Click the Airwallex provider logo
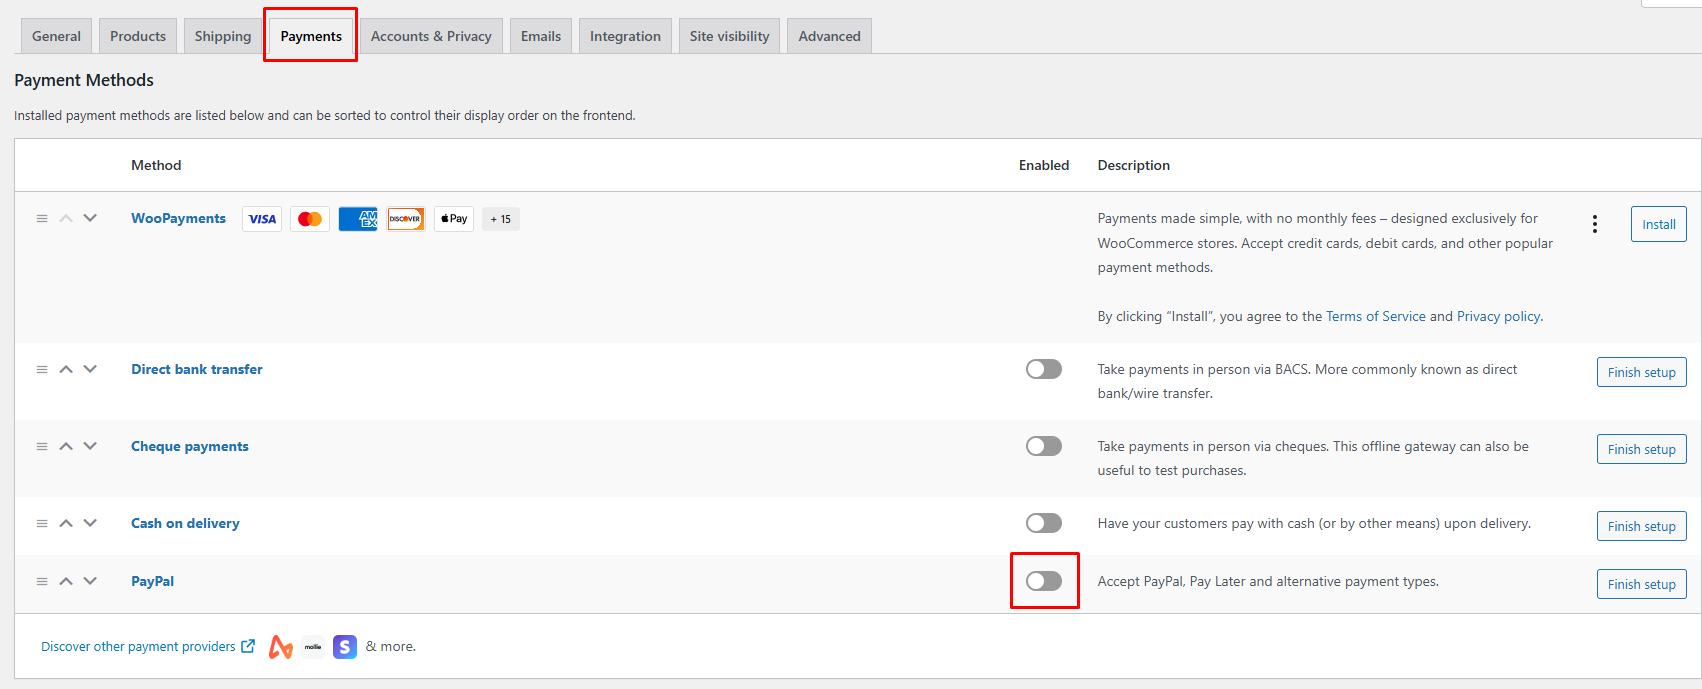Image resolution: width=1702 pixels, height=689 pixels. [x=281, y=647]
